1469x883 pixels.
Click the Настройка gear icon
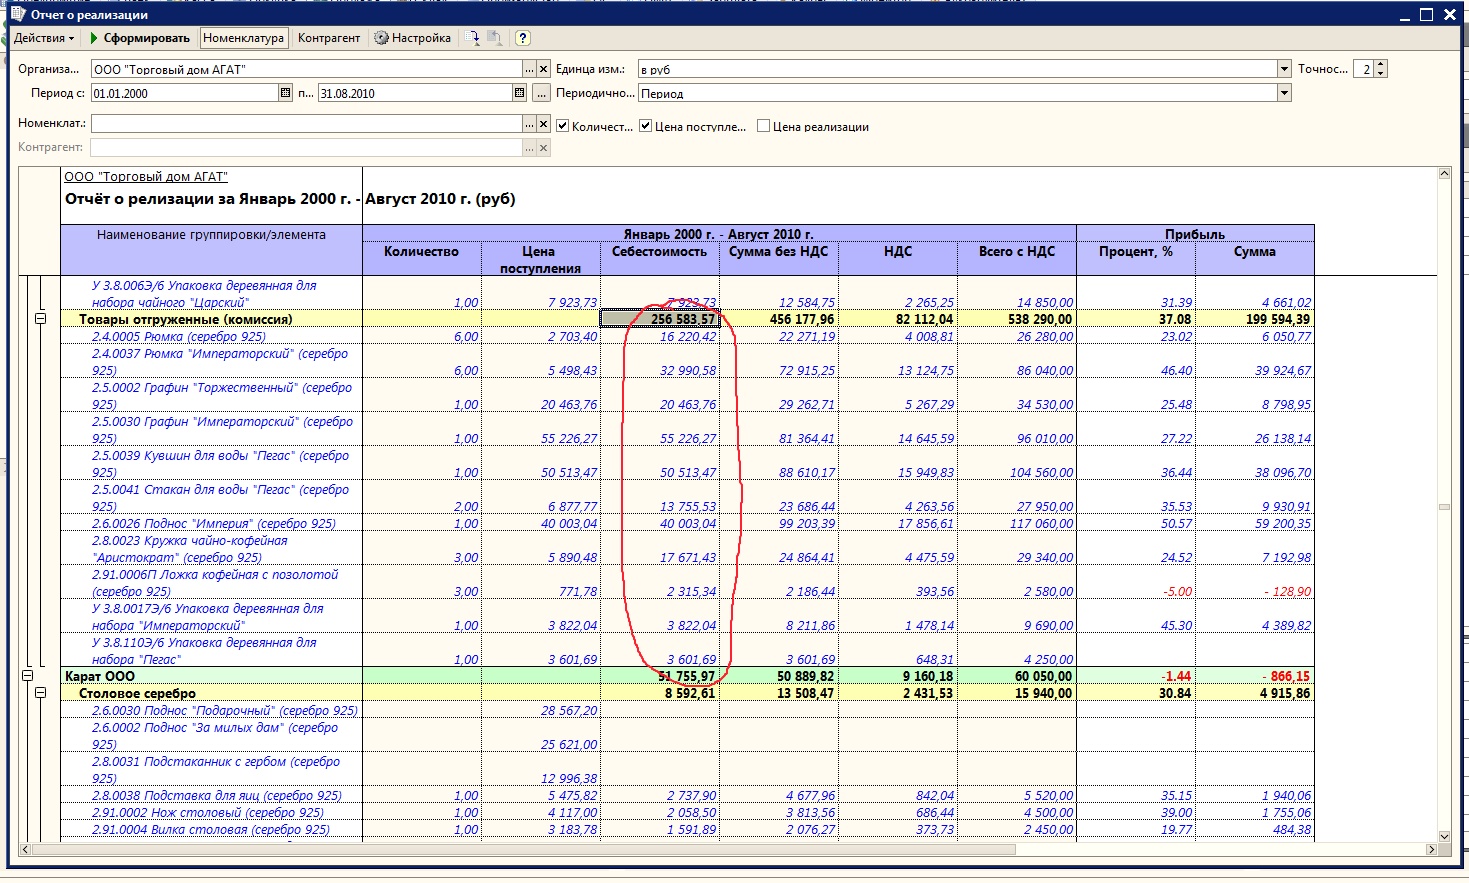point(382,38)
